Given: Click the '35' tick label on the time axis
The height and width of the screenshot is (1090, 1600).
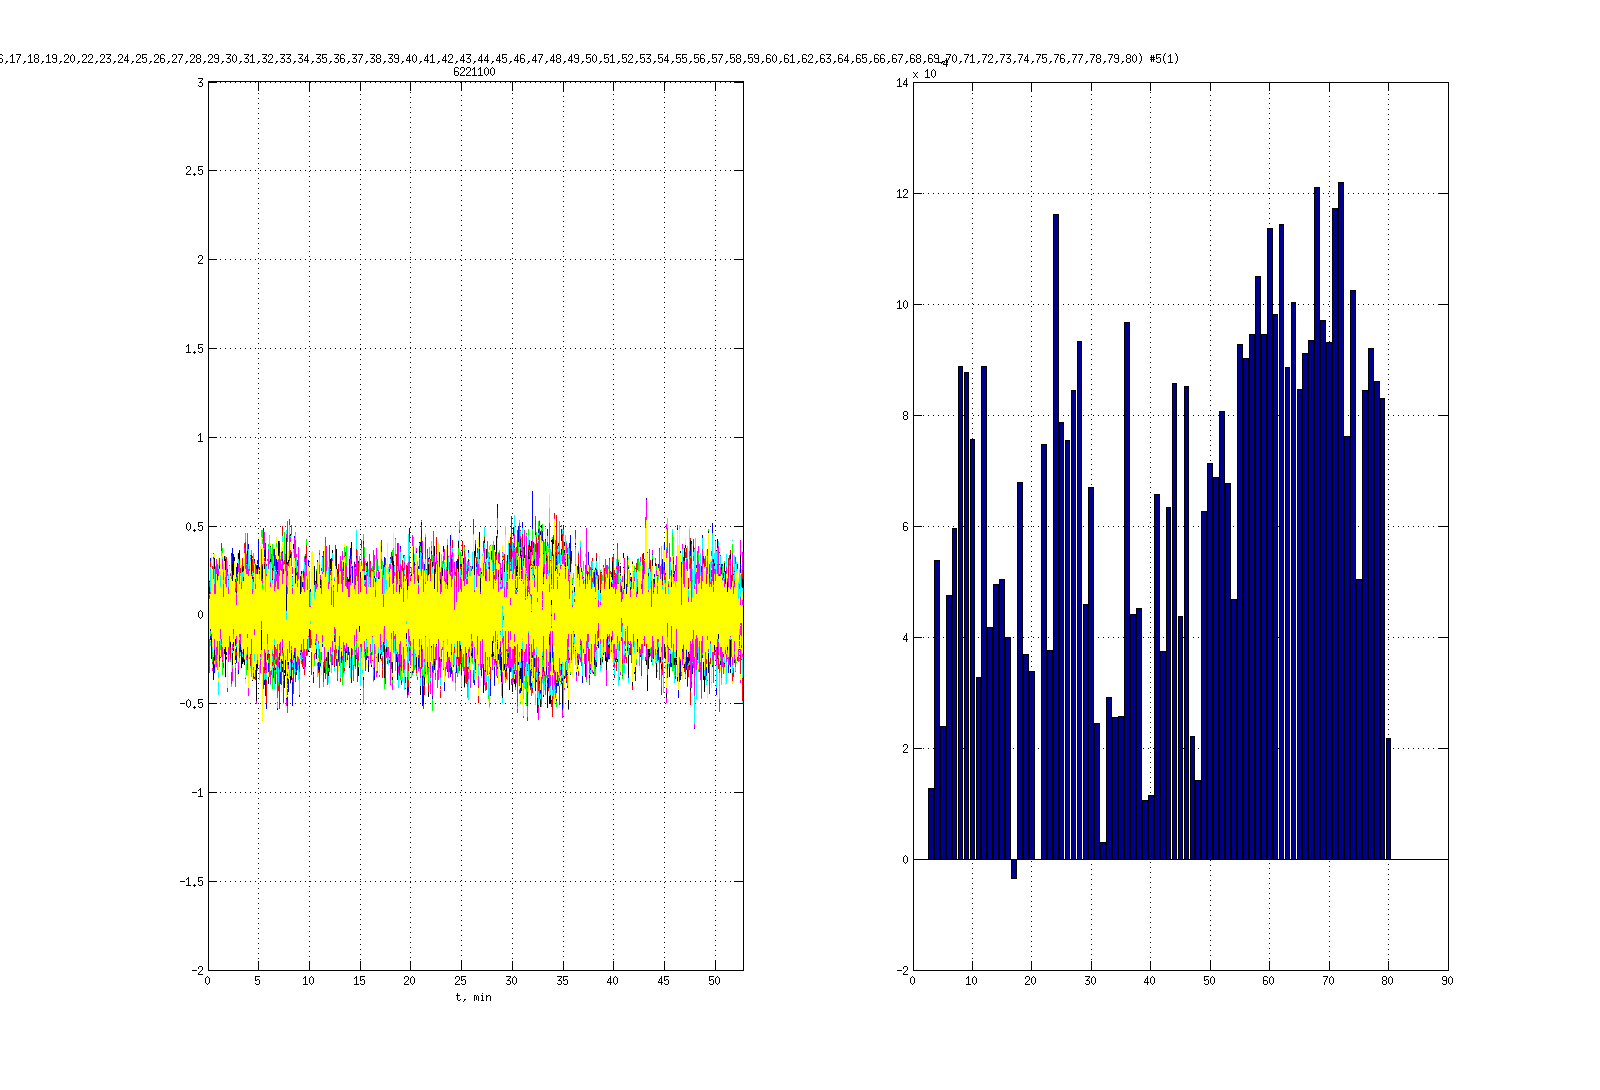Looking at the screenshot, I should tap(562, 981).
